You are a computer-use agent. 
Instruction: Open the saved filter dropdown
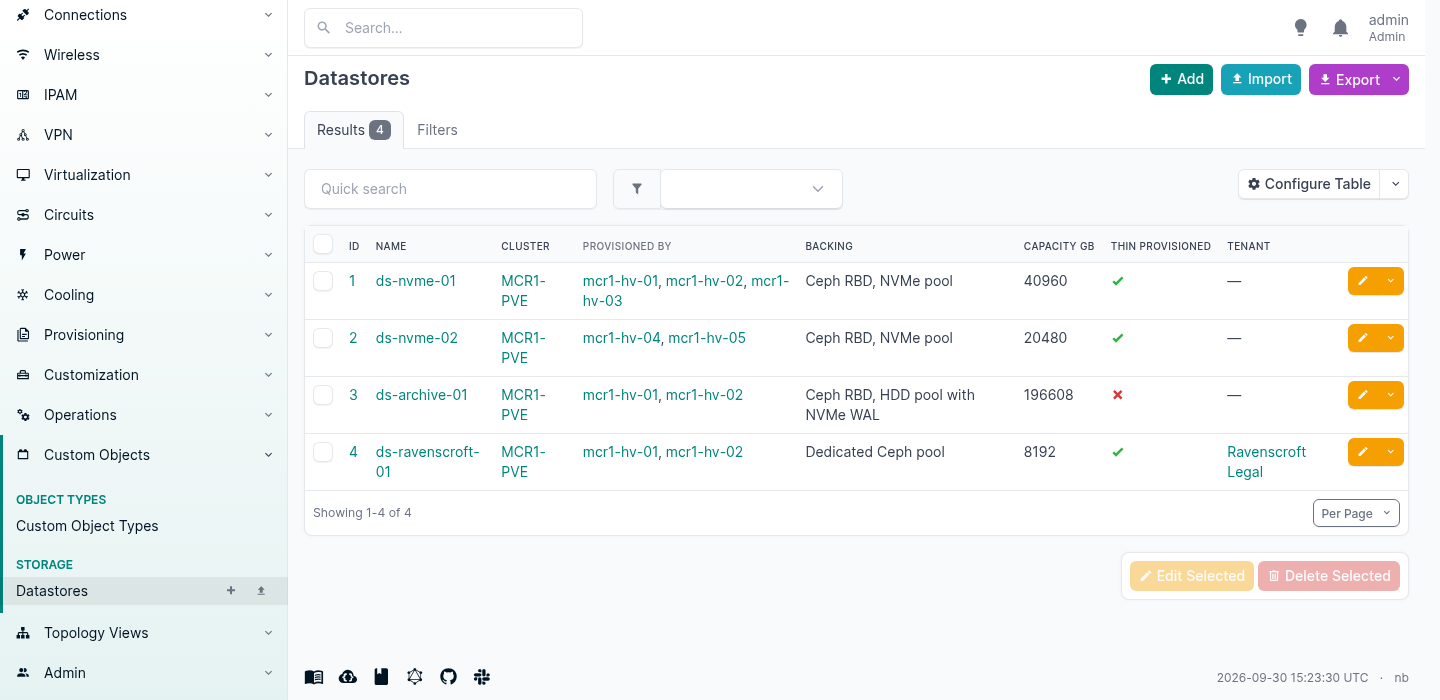[x=751, y=189]
